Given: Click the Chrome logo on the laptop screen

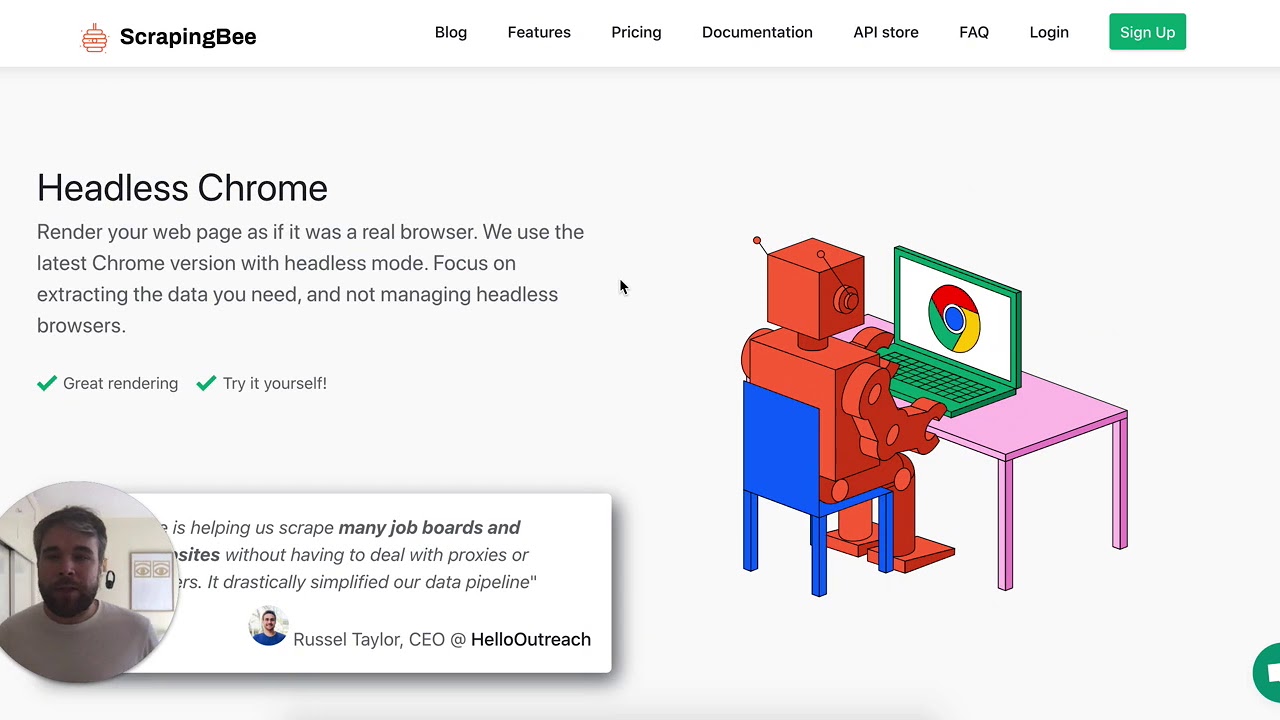Looking at the screenshot, I should pos(954,319).
